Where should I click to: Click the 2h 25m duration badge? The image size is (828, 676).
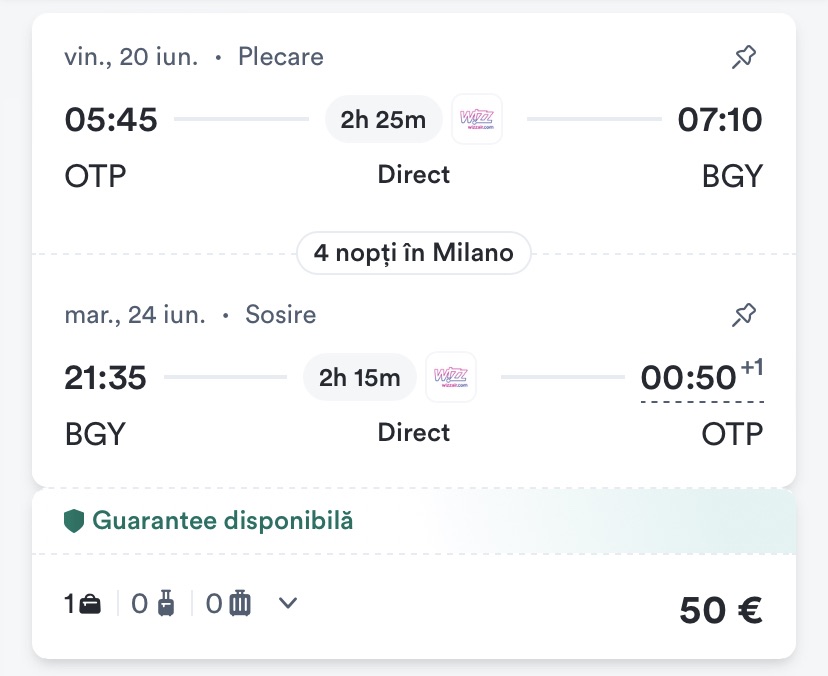click(383, 120)
